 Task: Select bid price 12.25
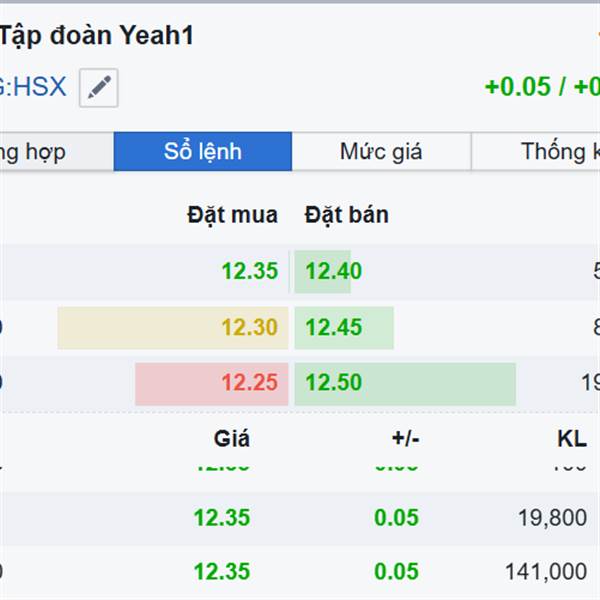coord(250,383)
